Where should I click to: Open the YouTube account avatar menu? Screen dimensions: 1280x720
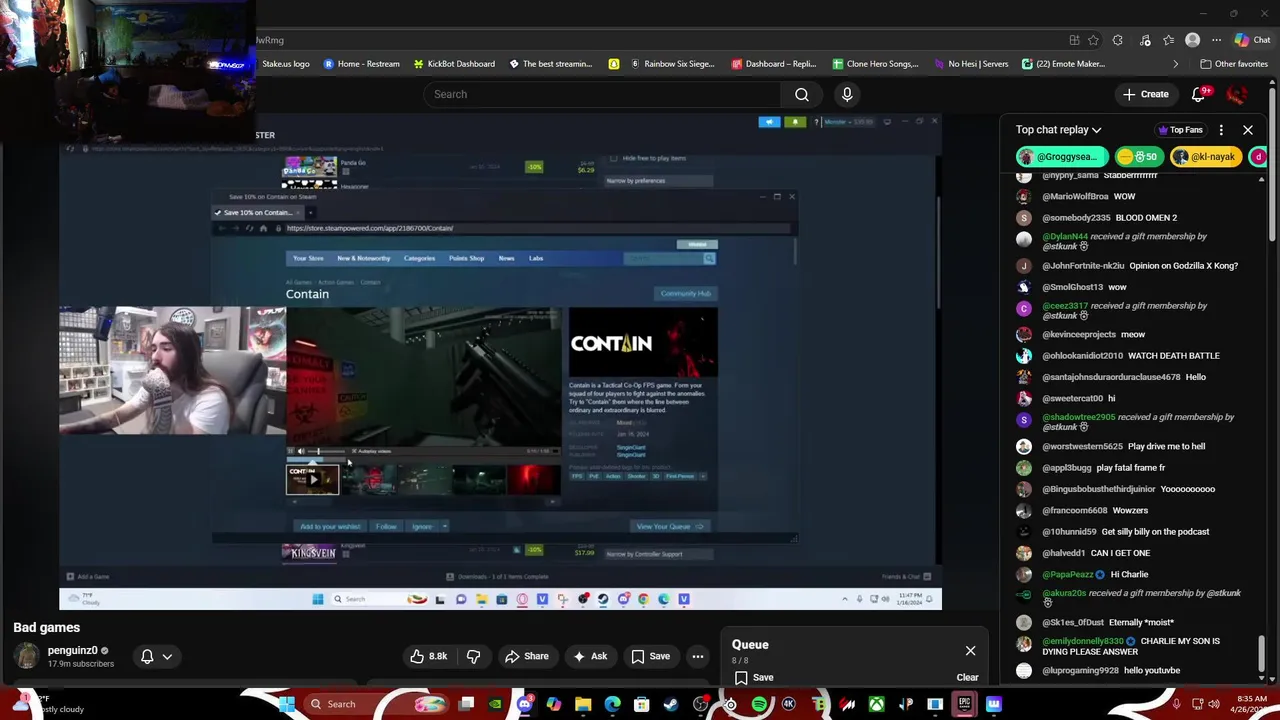click(x=1237, y=94)
